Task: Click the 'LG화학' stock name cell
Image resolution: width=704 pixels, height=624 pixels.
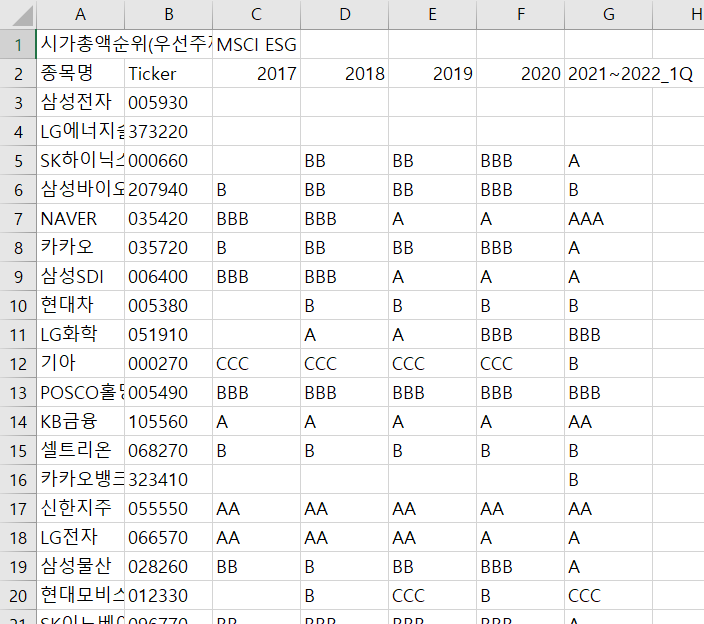Action: pos(80,334)
